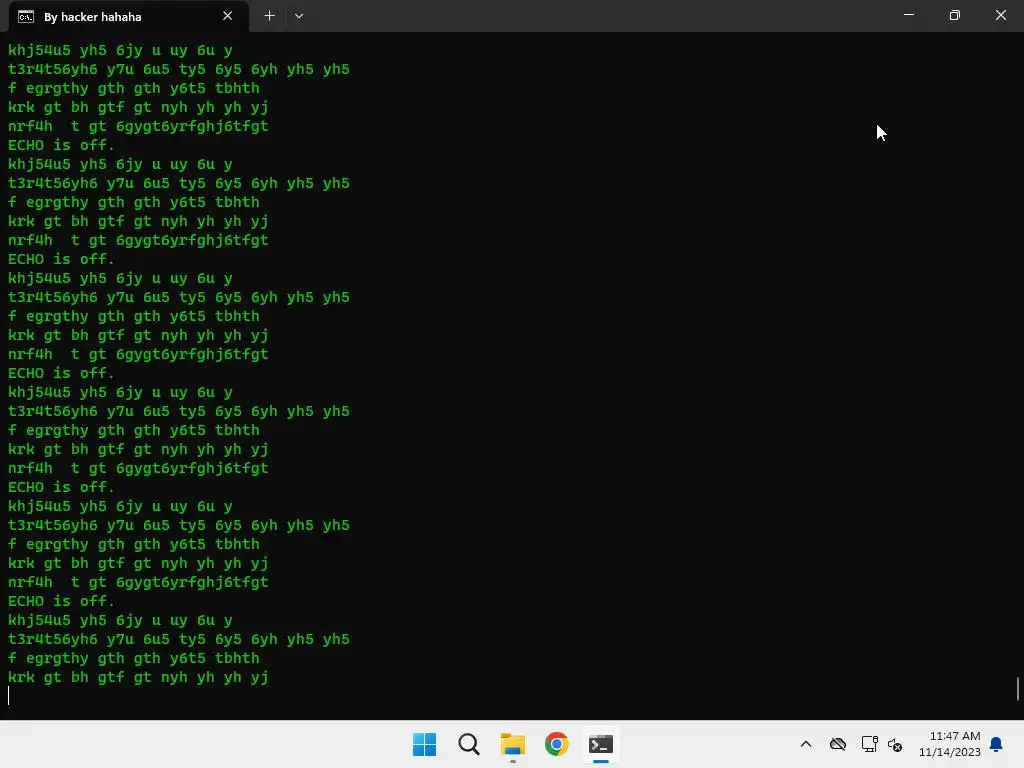
Task: Select the "By hacker hahaha" terminal tab
Action: point(128,16)
